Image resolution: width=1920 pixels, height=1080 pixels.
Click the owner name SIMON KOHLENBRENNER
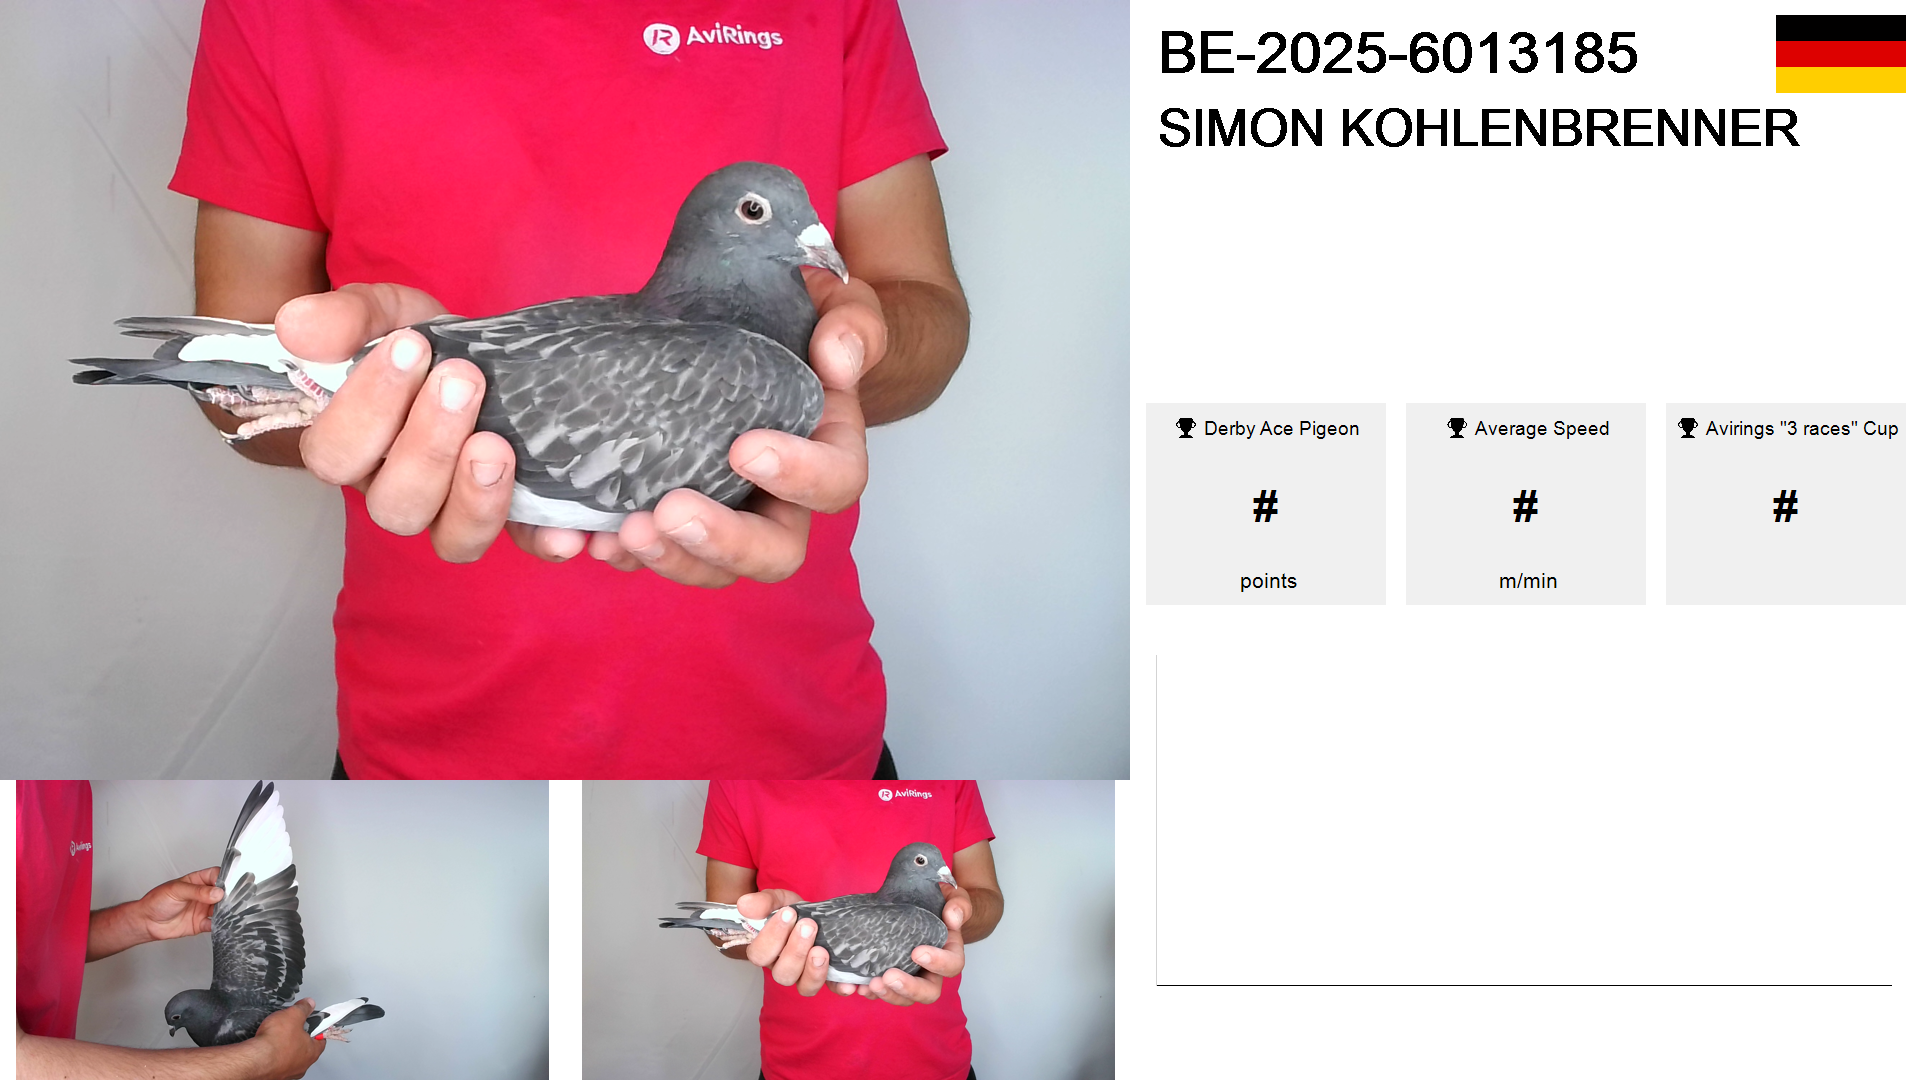pos(1478,128)
